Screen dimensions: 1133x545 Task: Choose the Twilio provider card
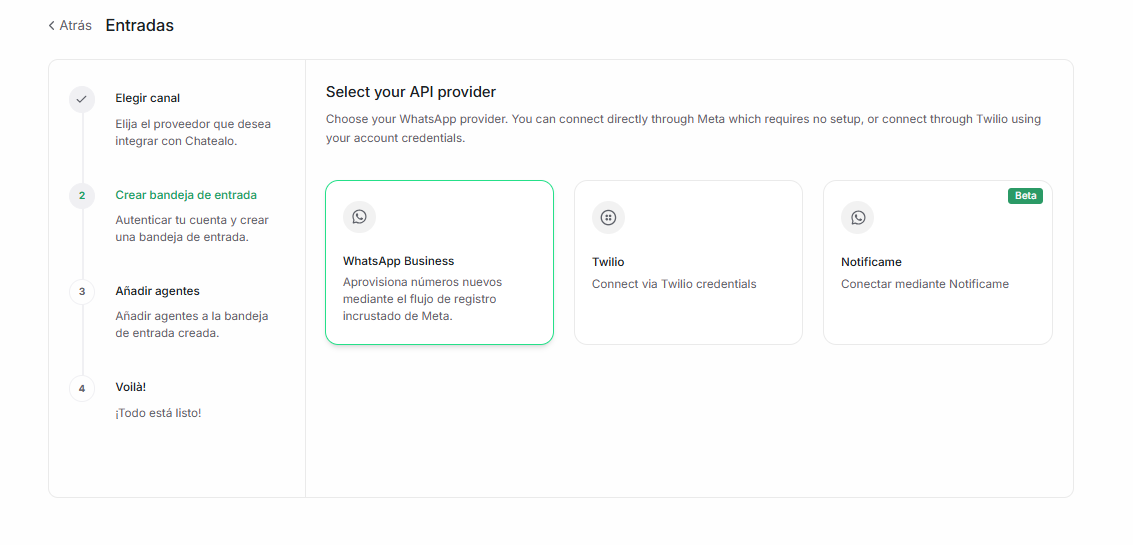click(x=688, y=262)
